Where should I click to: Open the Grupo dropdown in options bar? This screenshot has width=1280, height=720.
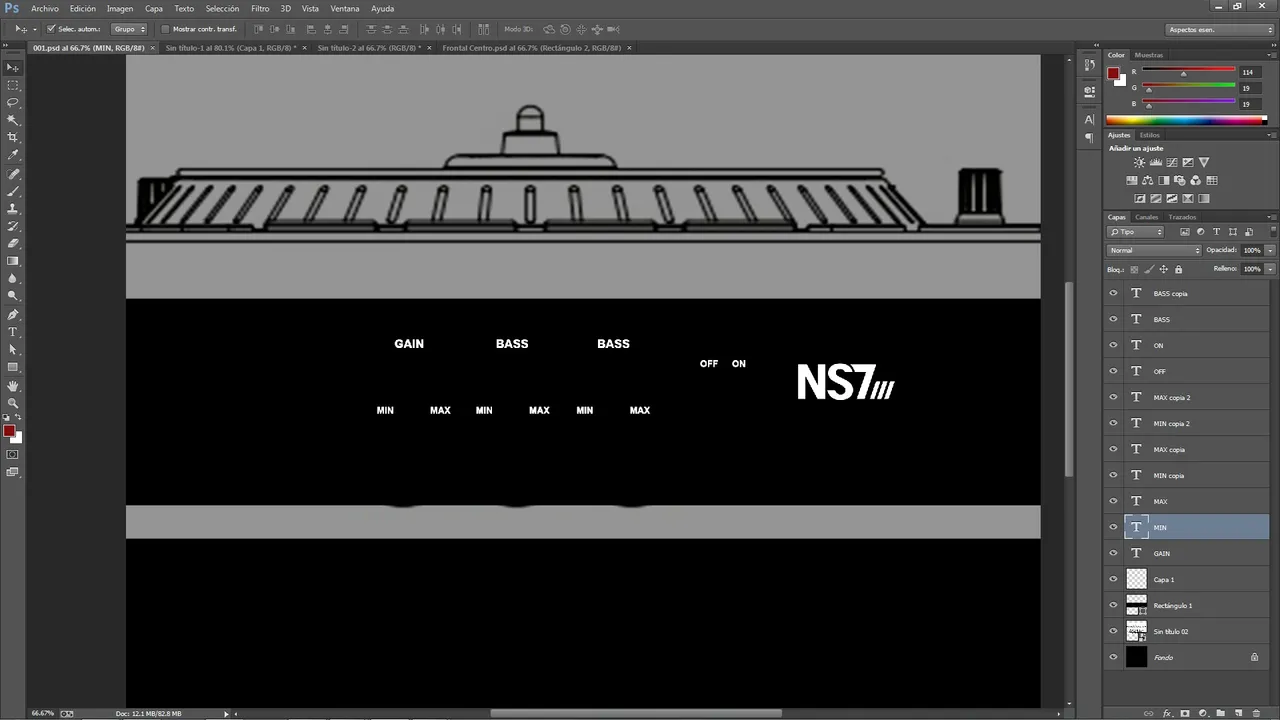click(x=129, y=29)
